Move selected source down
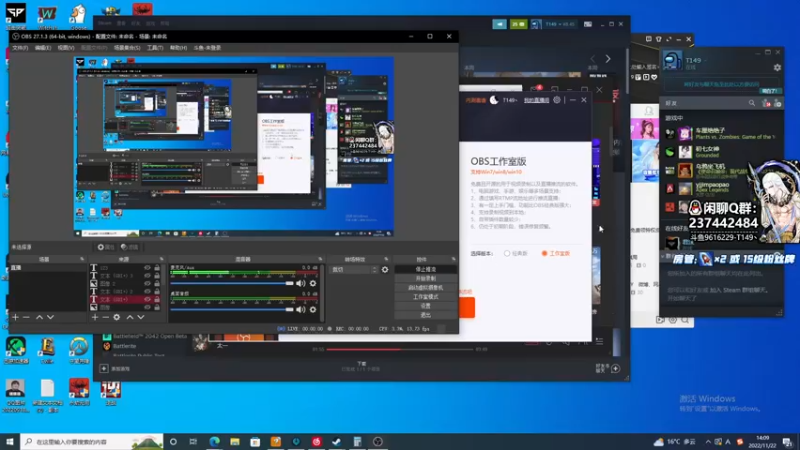This screenshot has height=450, width=800. pyautogui.click(x=140, y=317)
